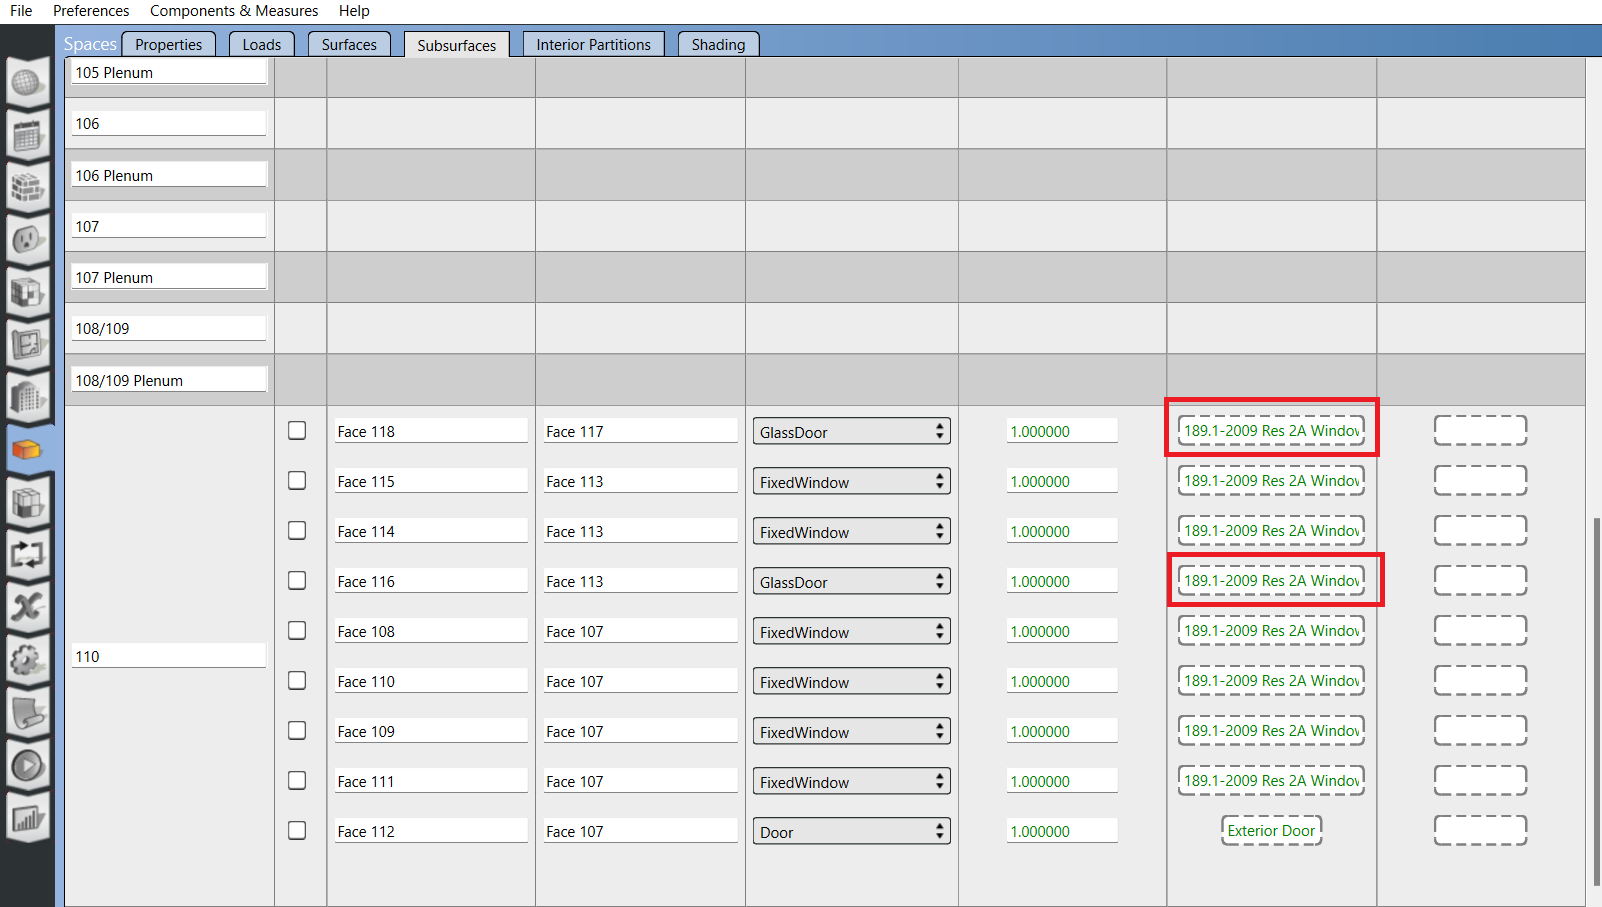Image resolution: width=1602 pixels, height=907 pixels.
Task: Click the empty dashed drop zone for Face 112
Action: [x=1480, y=830]
